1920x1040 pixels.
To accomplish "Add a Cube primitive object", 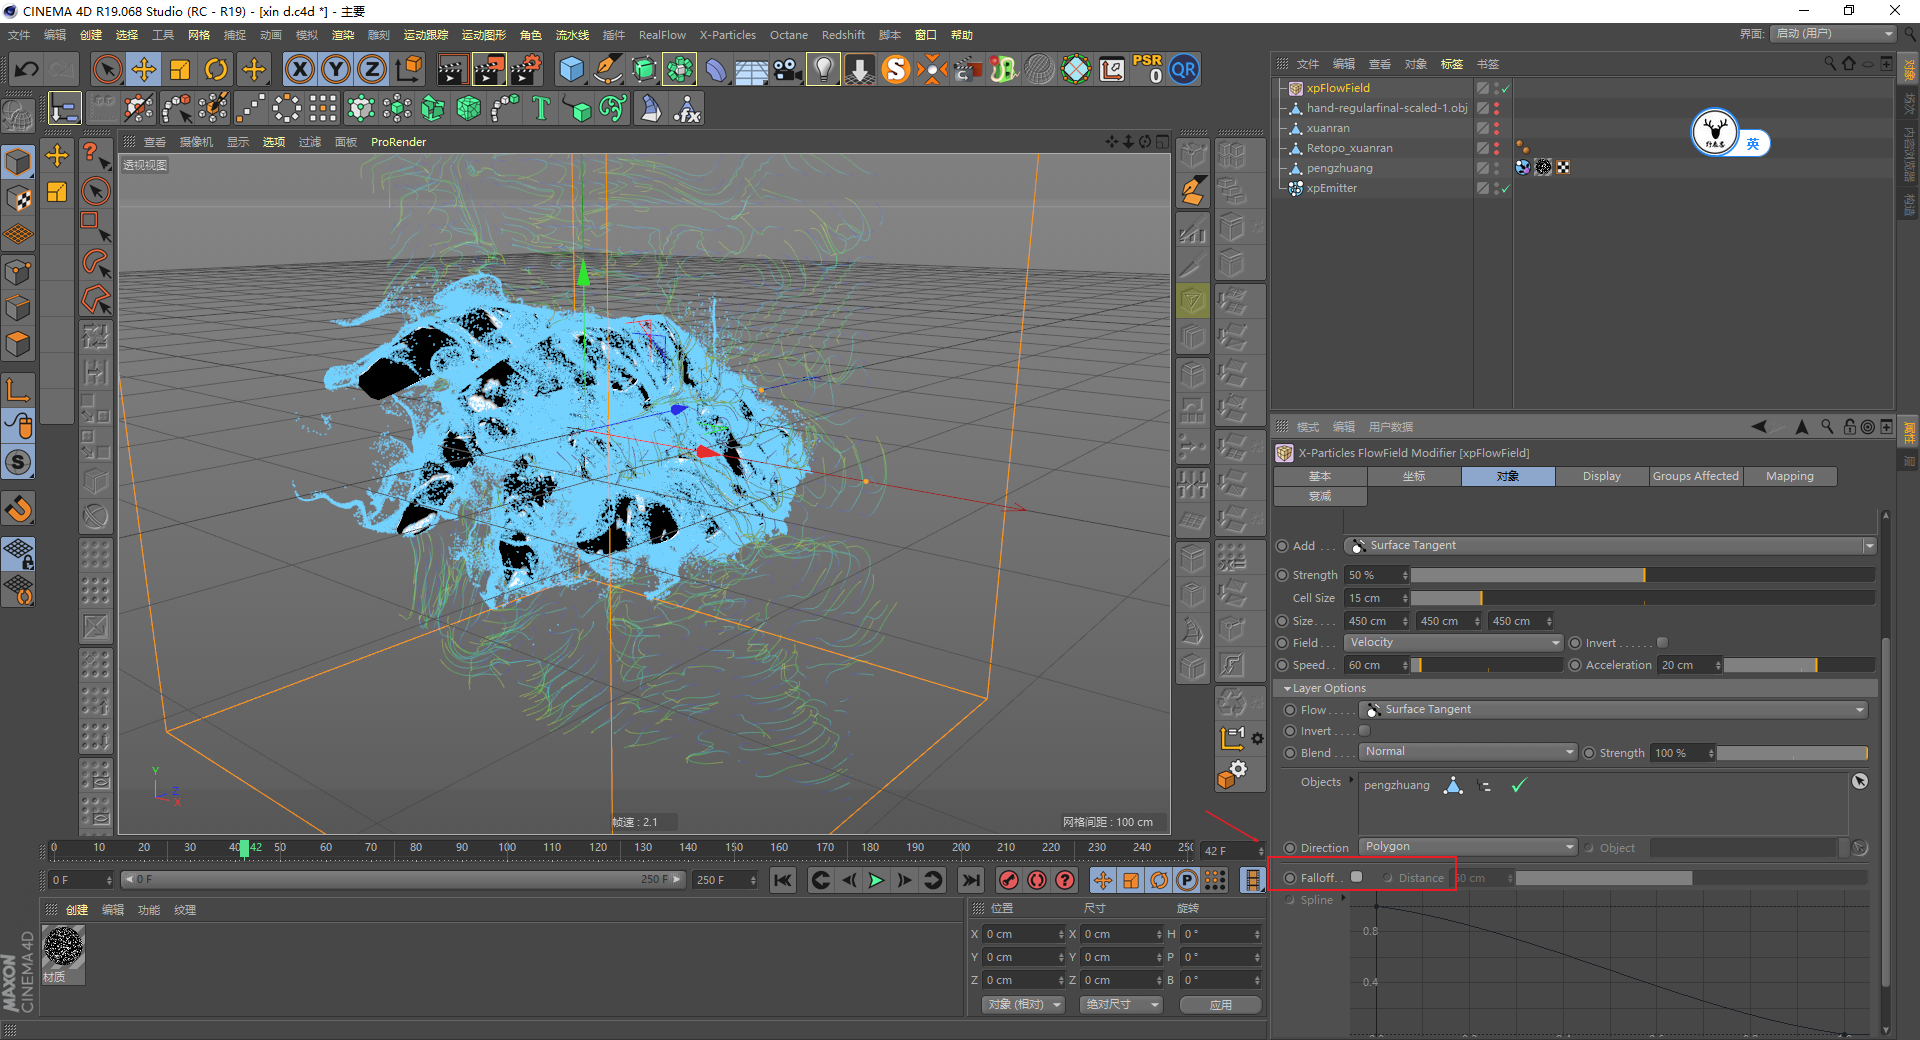I will 572,70.
